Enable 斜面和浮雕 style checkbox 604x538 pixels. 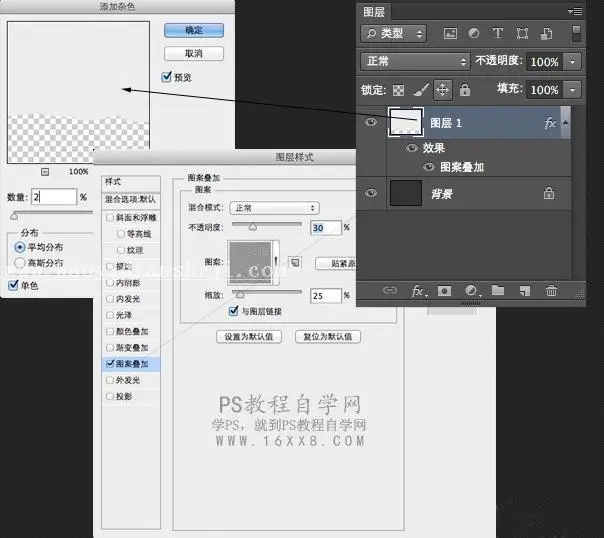110,218
